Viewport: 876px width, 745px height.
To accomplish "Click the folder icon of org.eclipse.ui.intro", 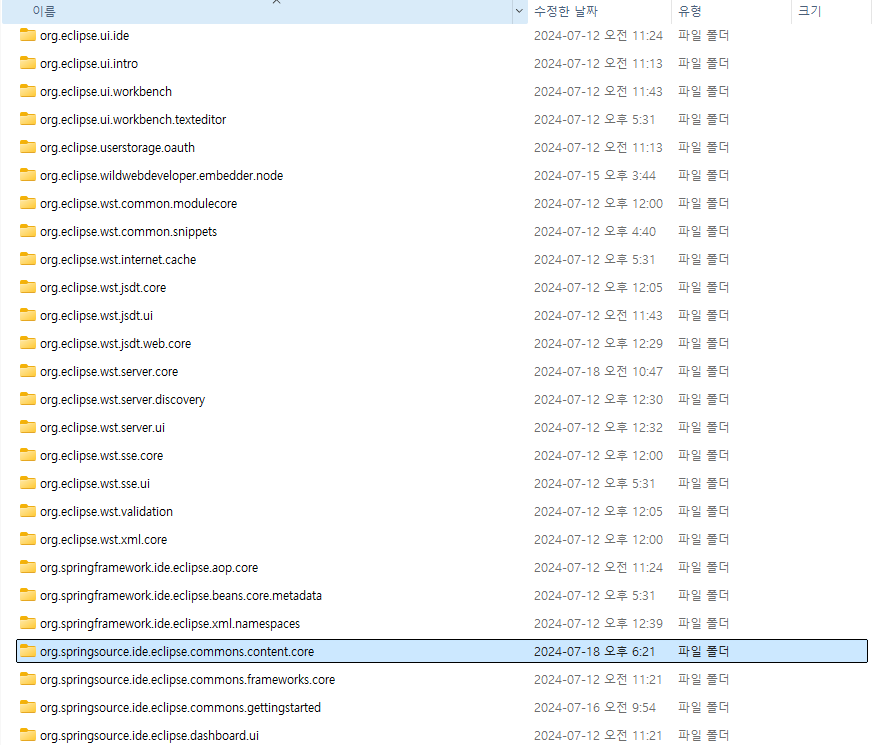I will (x=28, y=63).
